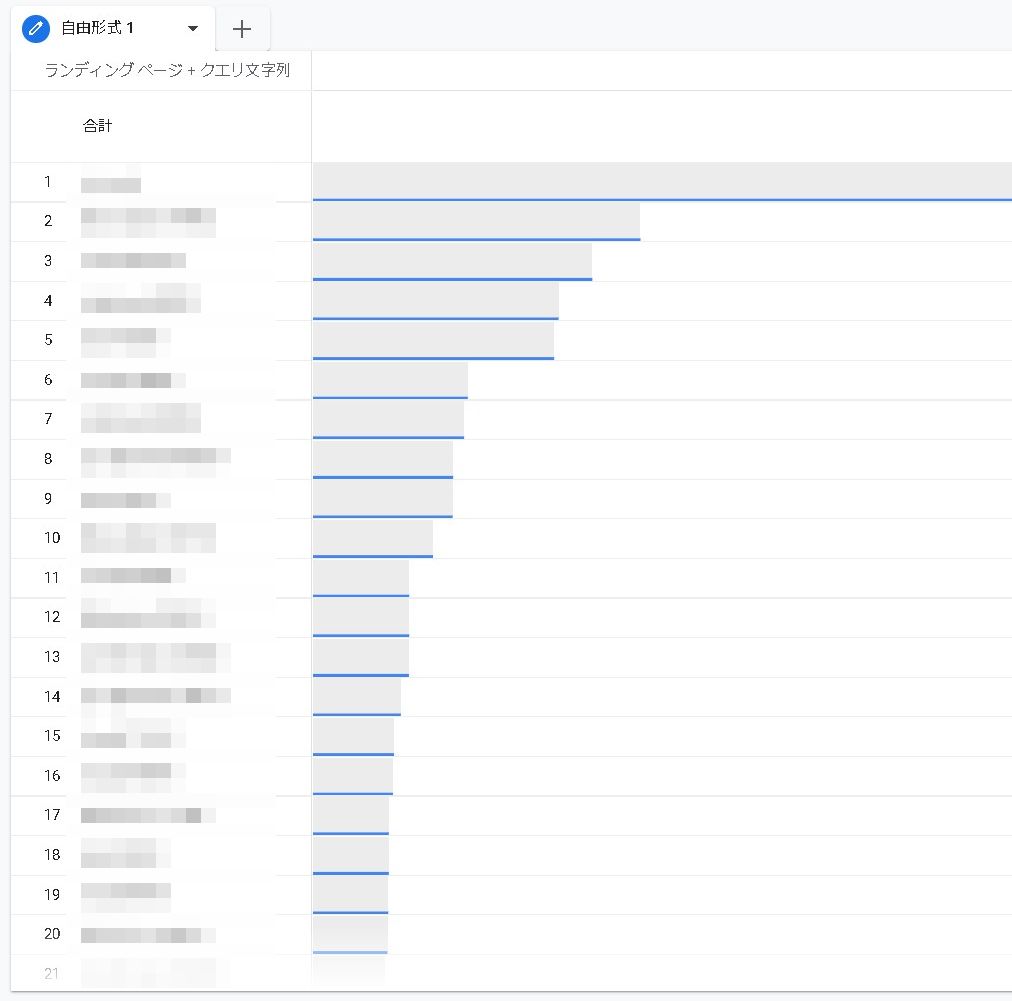Click the longest bar in row 1

(662, 182)
